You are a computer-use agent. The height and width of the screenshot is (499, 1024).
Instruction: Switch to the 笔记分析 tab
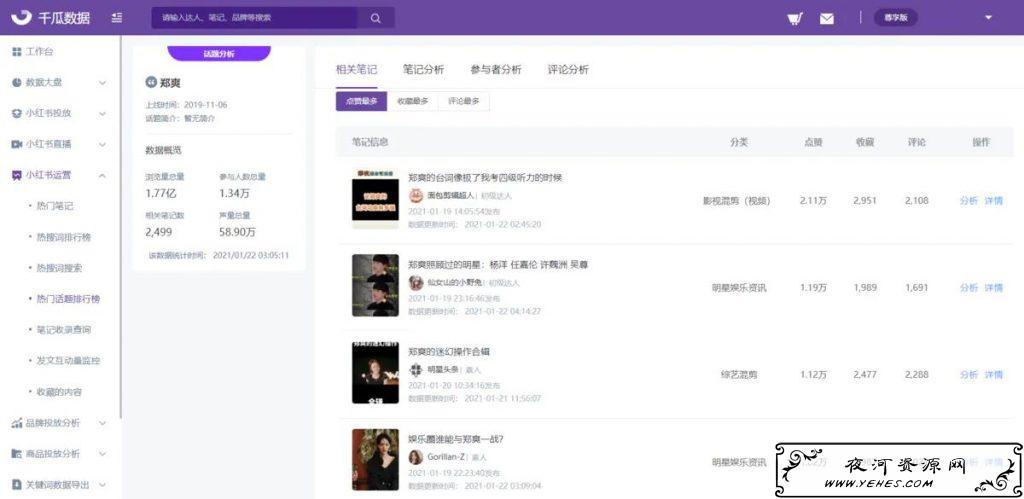[423, 70]
